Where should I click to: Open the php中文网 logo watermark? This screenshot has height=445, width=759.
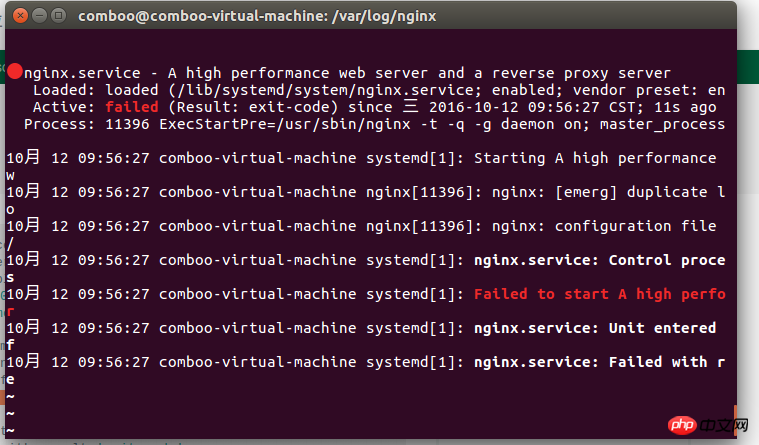[x=707, y=425]
